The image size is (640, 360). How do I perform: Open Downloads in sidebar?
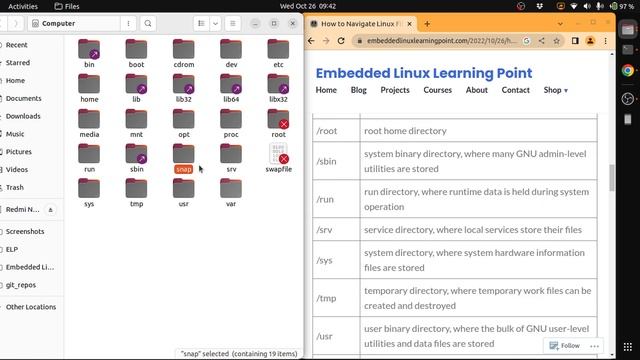pyautogui.click(x=23, y=116)
